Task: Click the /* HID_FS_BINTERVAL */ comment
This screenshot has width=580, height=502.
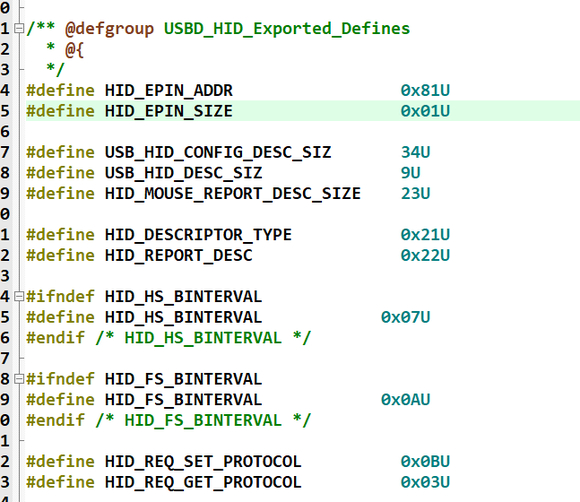Action: click(x=203, y=421)
